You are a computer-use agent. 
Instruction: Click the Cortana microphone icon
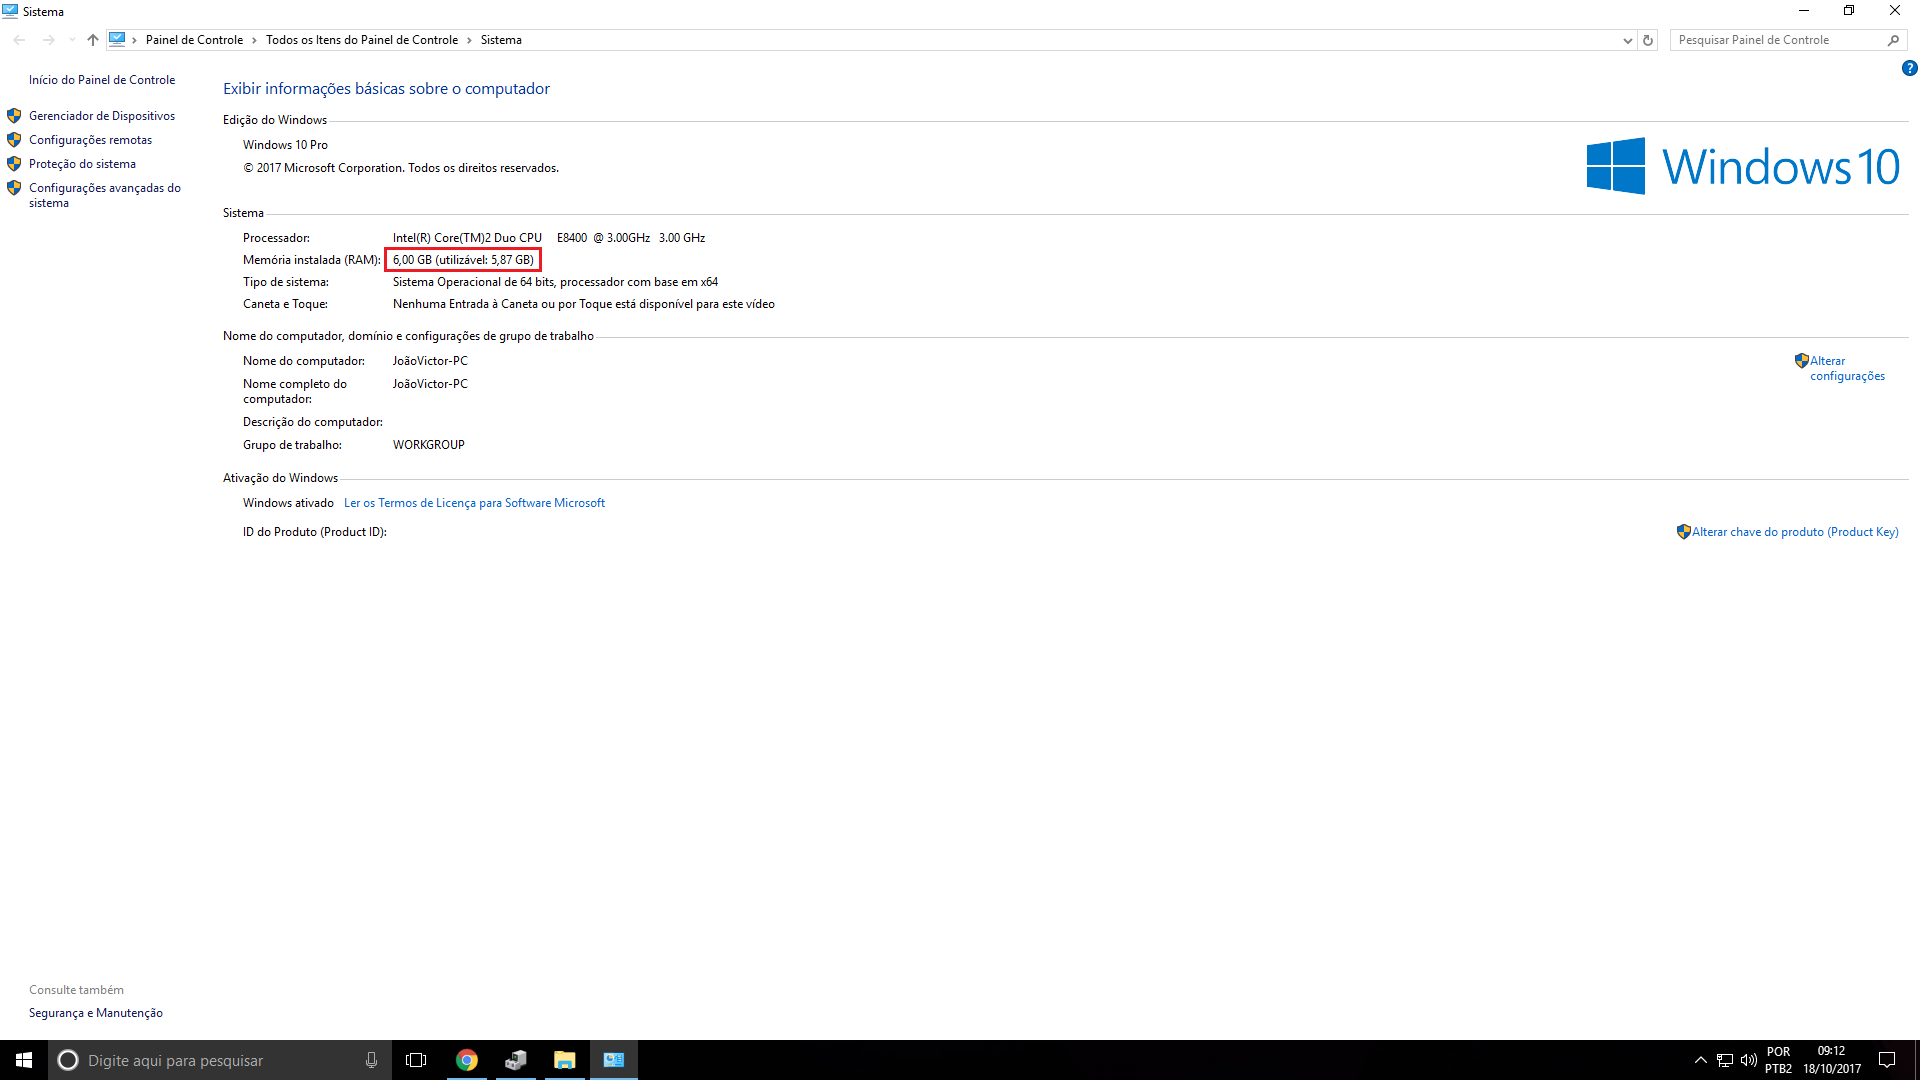tap(371, 1060)
